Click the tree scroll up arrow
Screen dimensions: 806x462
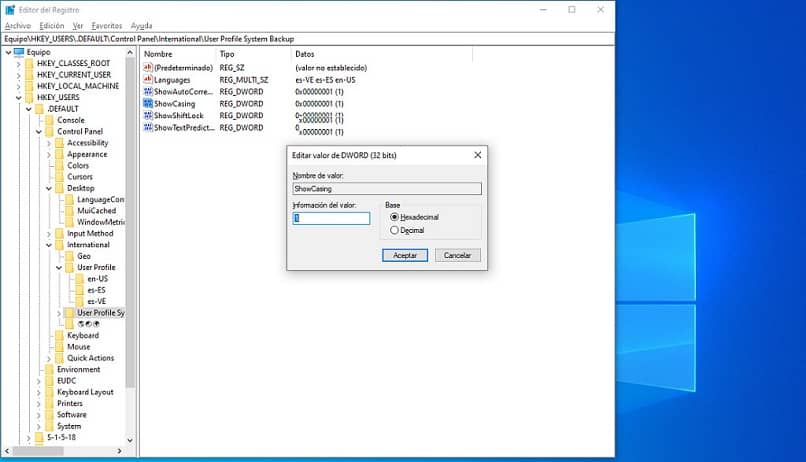[x=130, y=52]
